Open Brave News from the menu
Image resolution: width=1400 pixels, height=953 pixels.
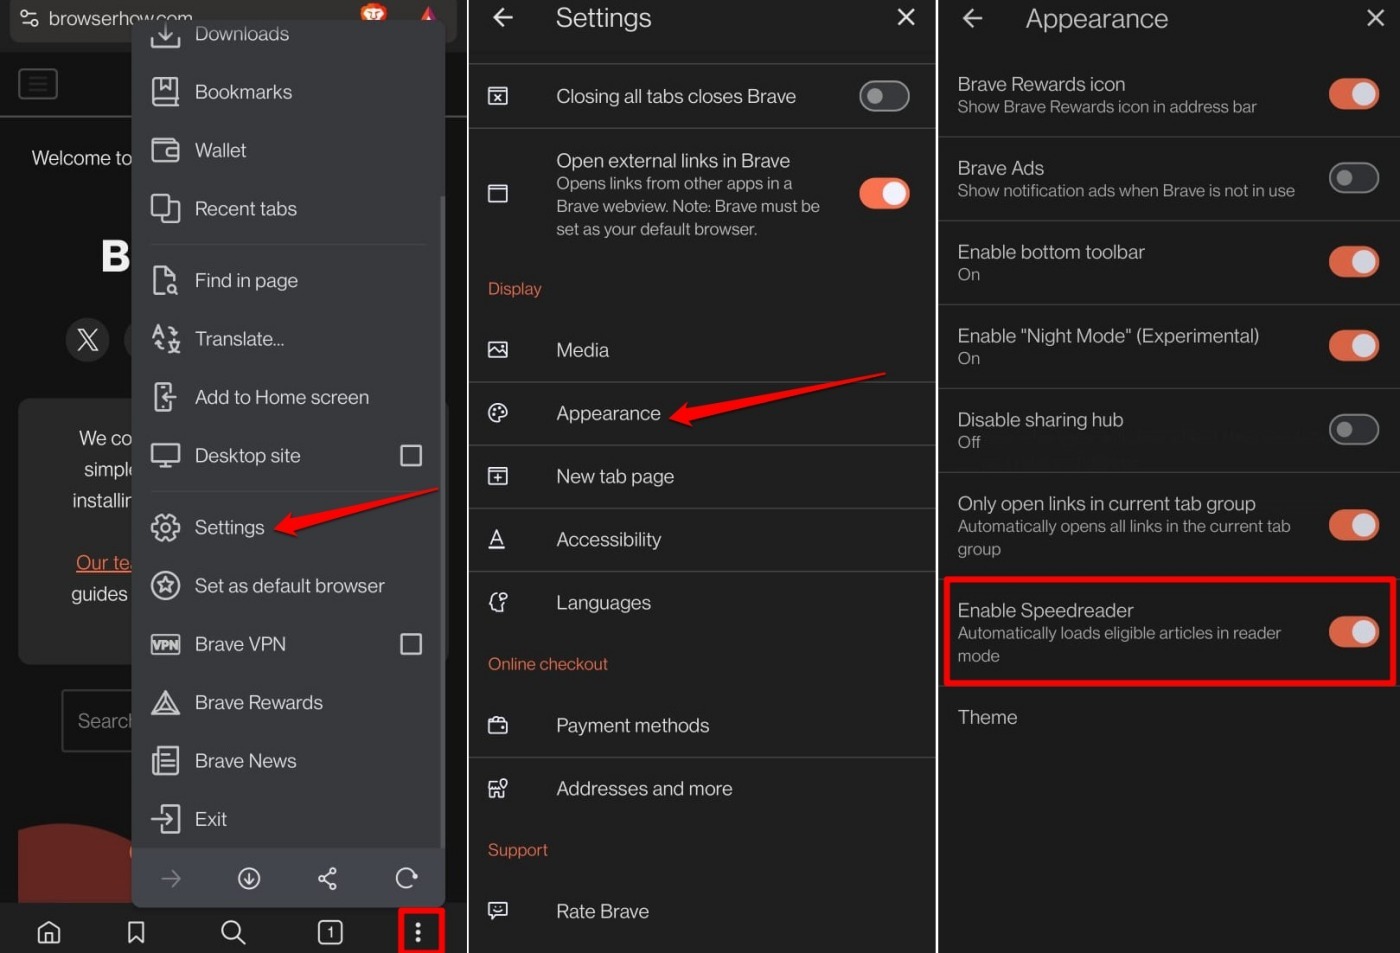[288, 761]
